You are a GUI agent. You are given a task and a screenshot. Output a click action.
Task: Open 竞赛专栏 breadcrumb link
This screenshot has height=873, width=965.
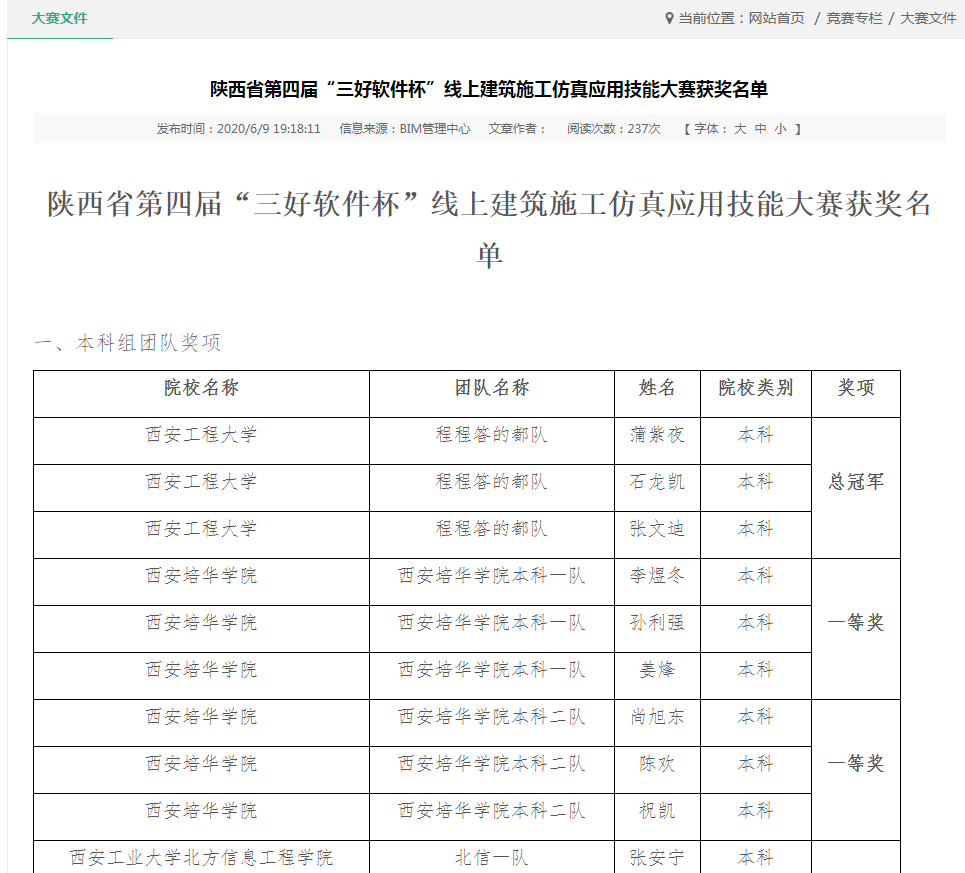[854, 18]
